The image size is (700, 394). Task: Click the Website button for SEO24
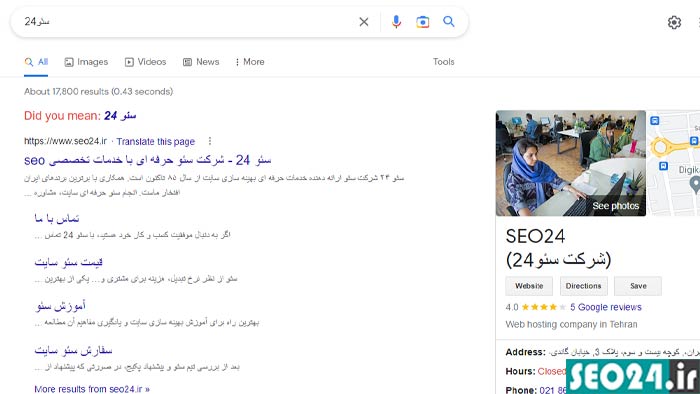point(529,286)
